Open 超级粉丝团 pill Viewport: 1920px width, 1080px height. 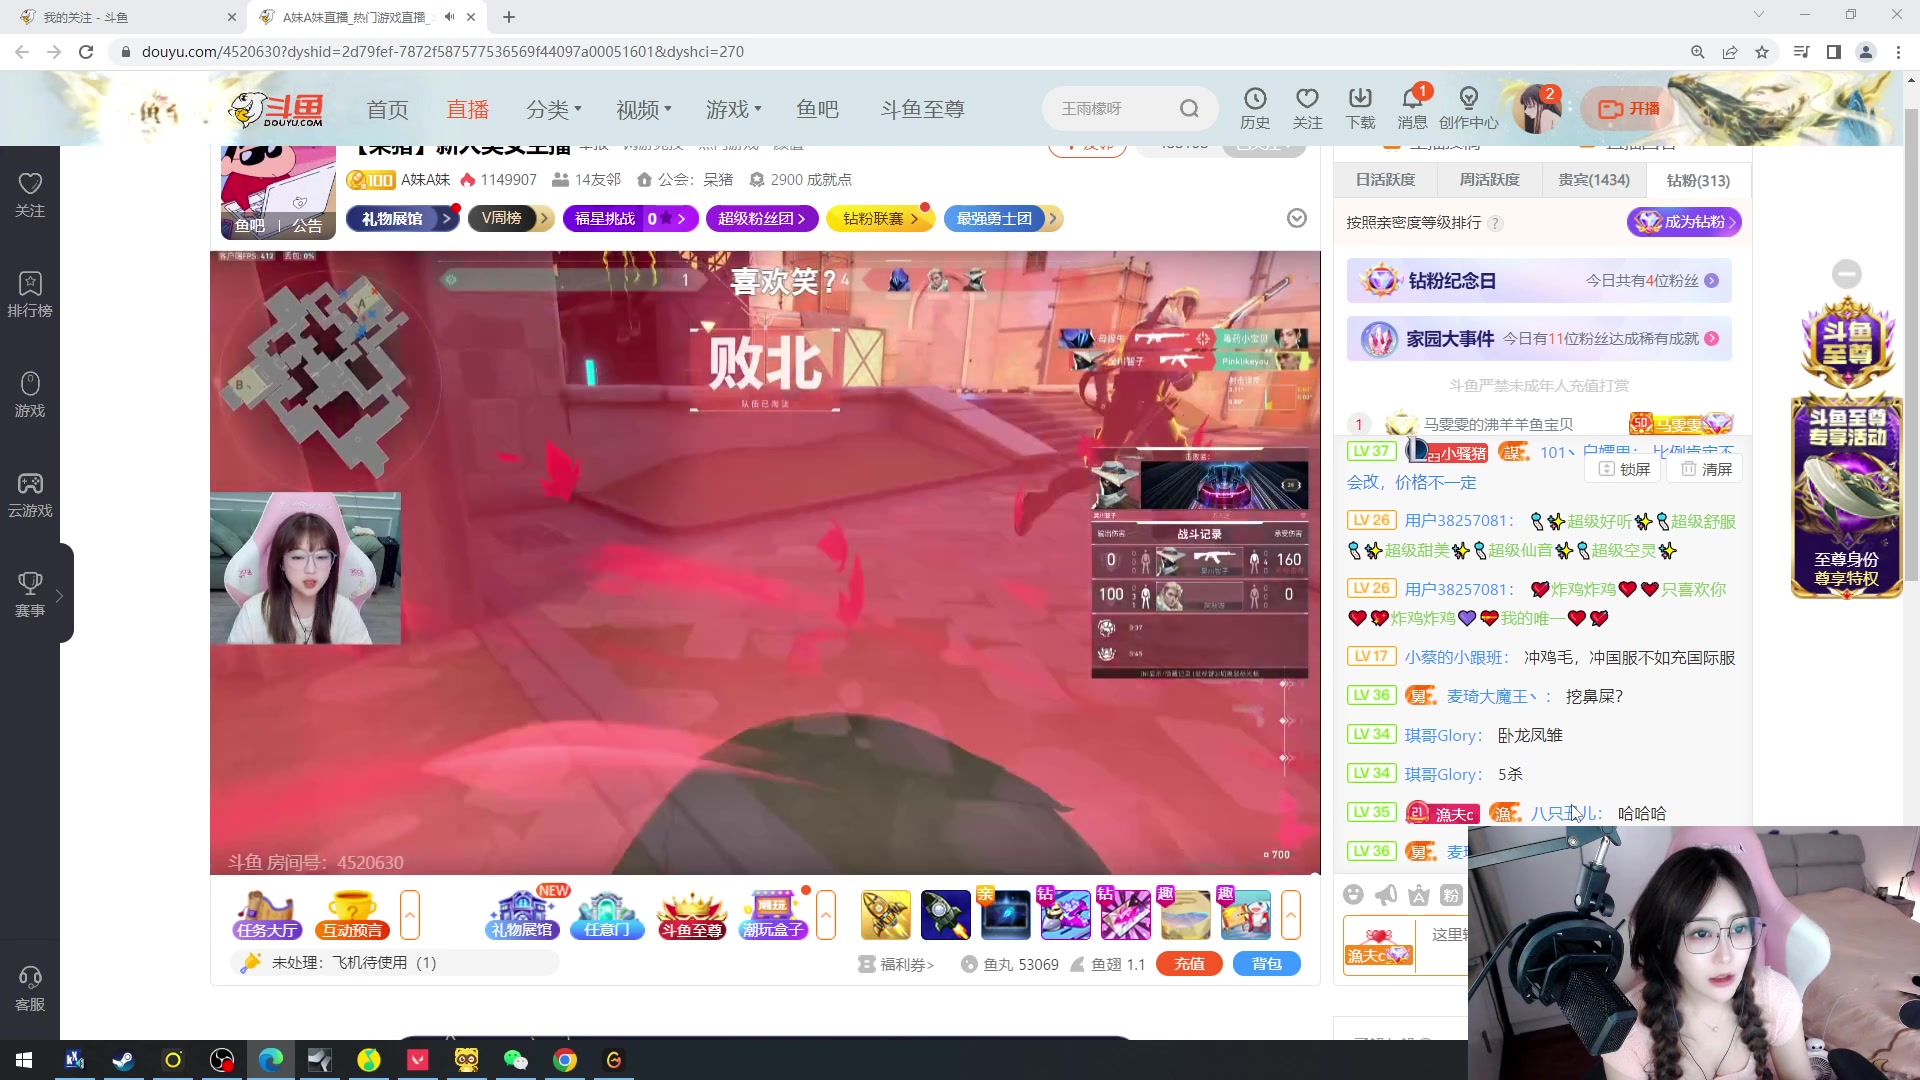pos(761,218)
